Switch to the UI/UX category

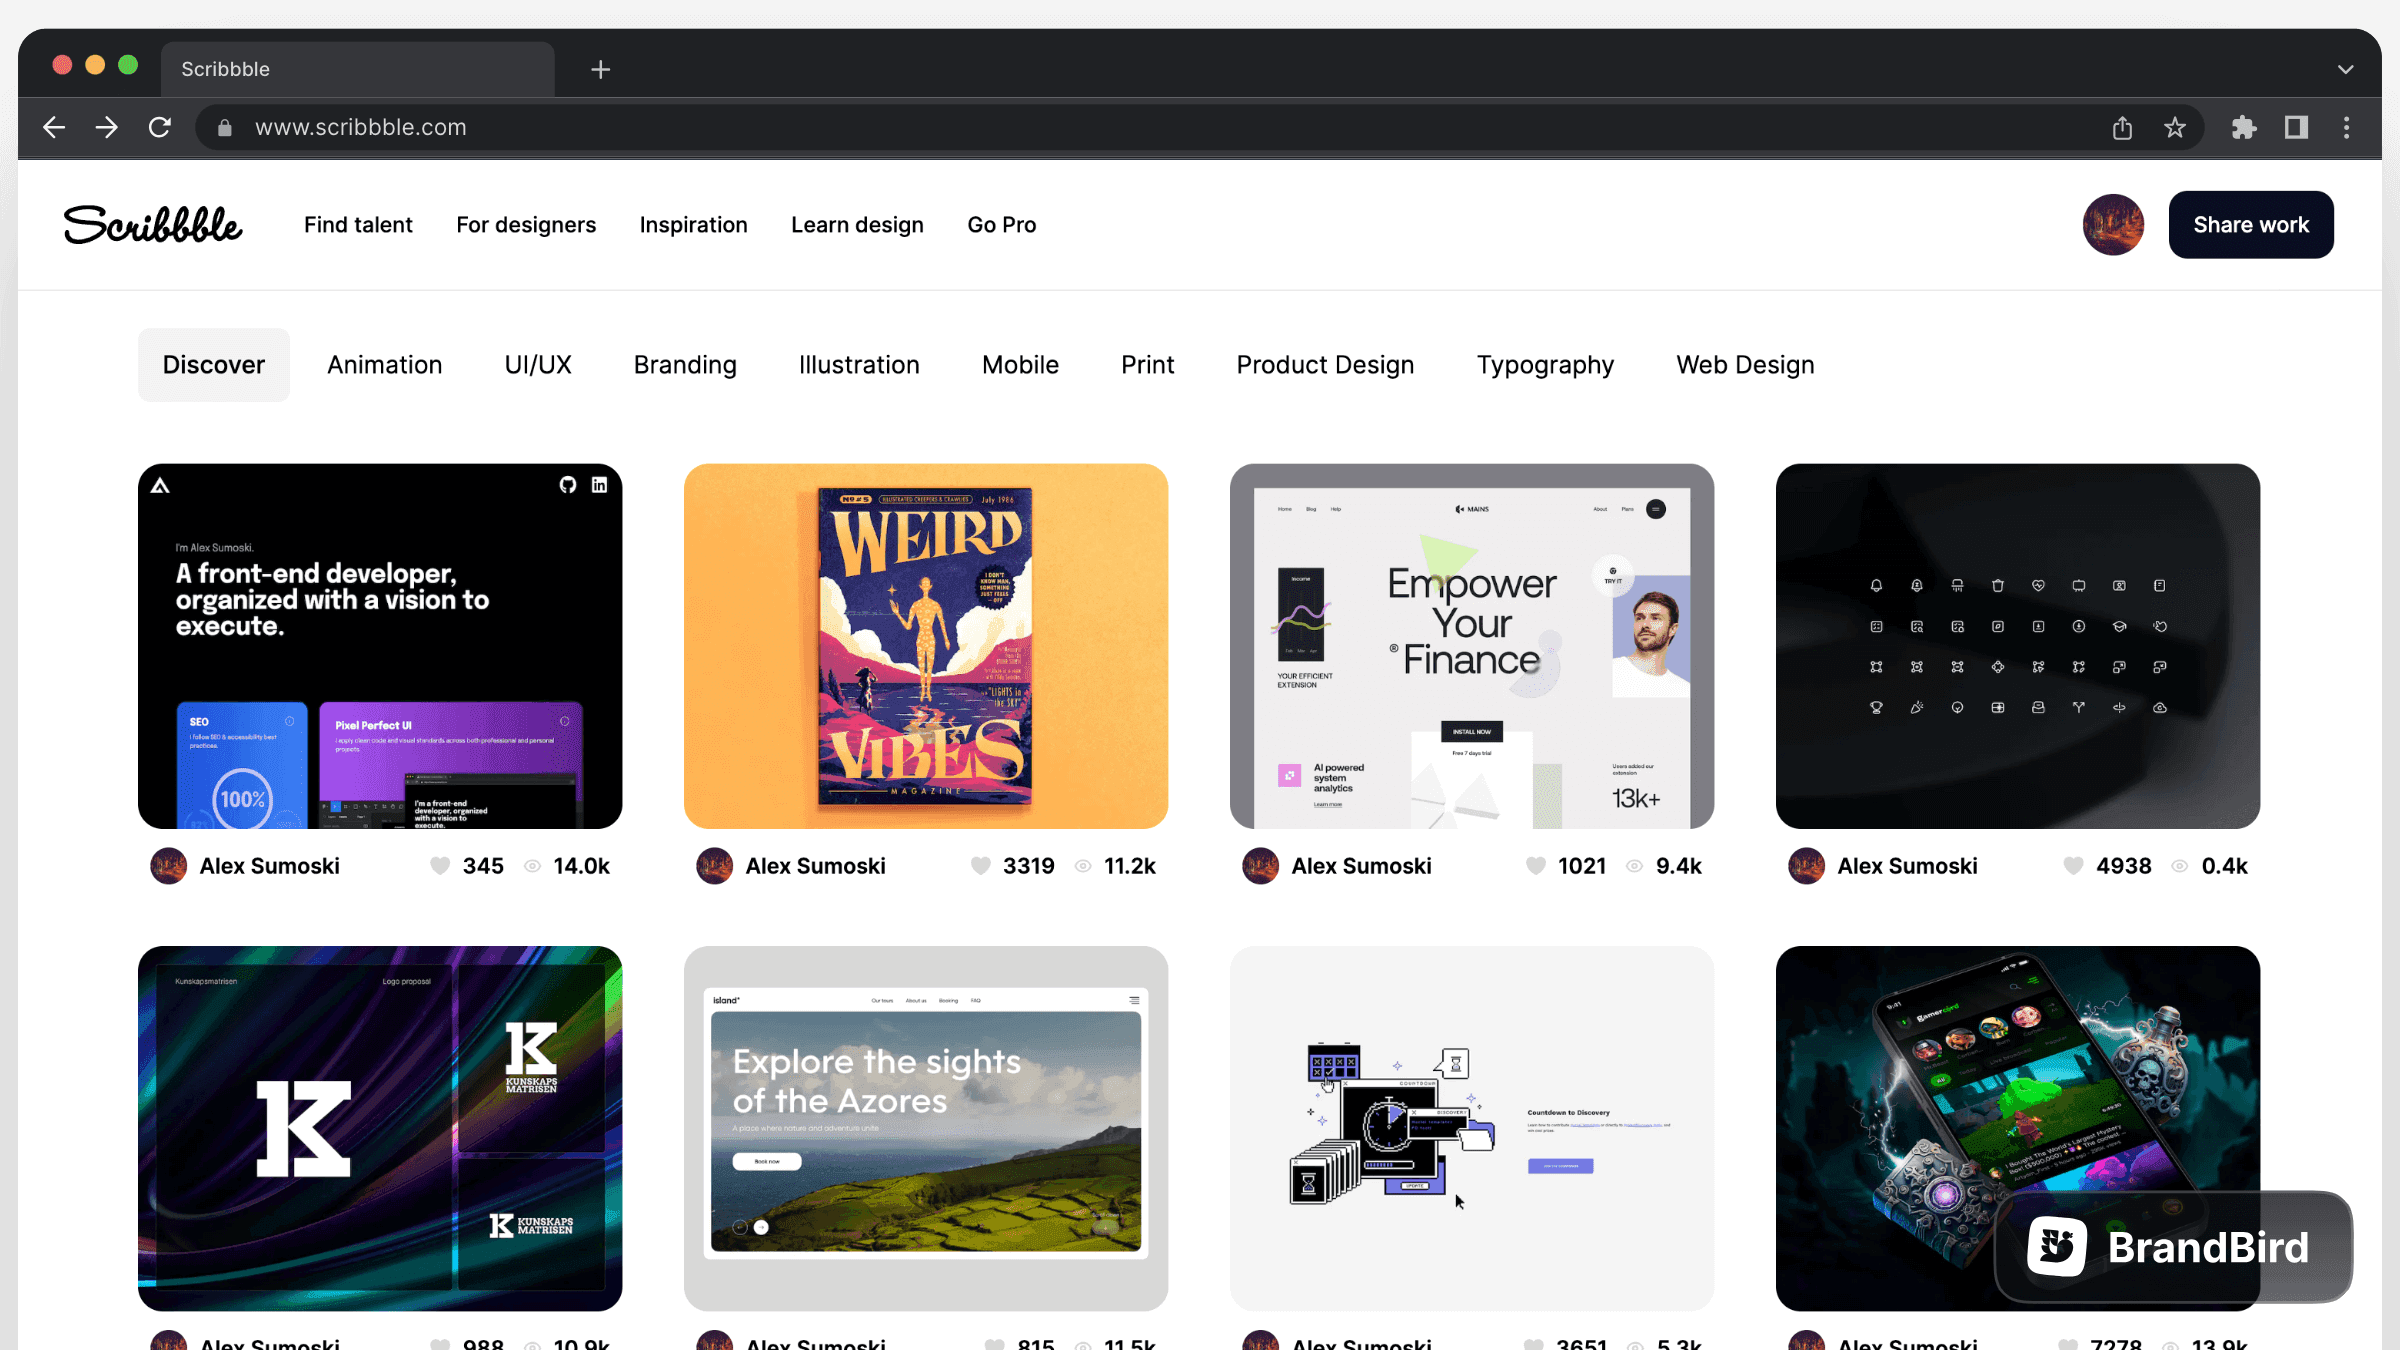pyautogui.click(x=538, y=365)
